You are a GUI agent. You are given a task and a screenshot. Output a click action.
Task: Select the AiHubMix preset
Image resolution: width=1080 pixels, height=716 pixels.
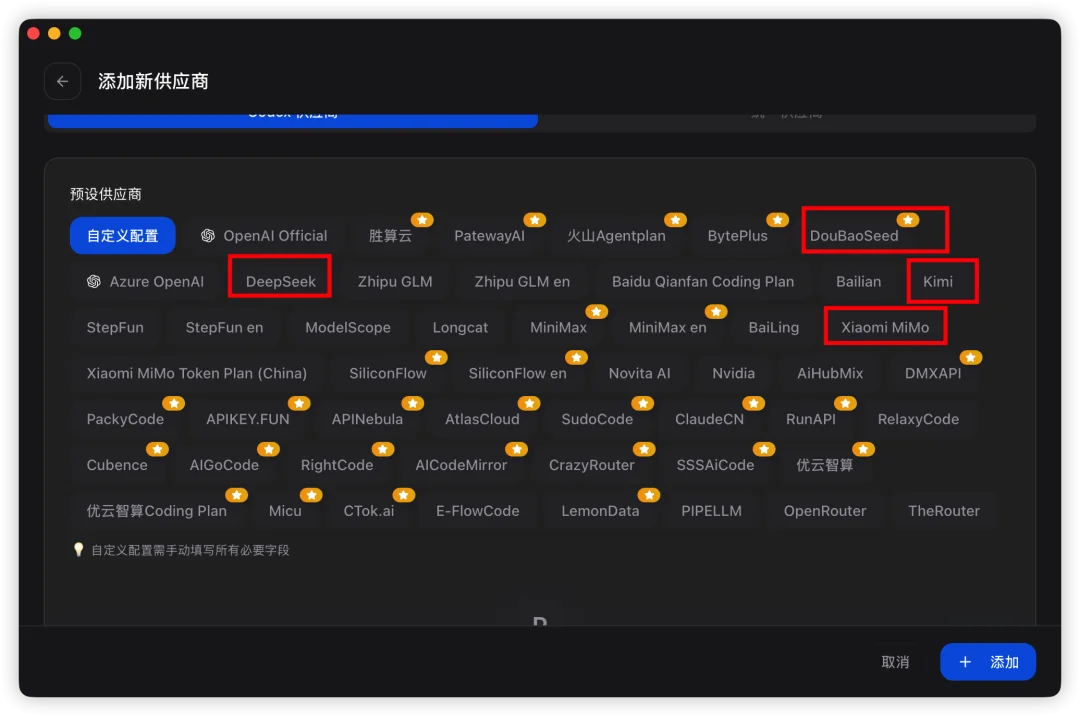click(x=830, y=373)
